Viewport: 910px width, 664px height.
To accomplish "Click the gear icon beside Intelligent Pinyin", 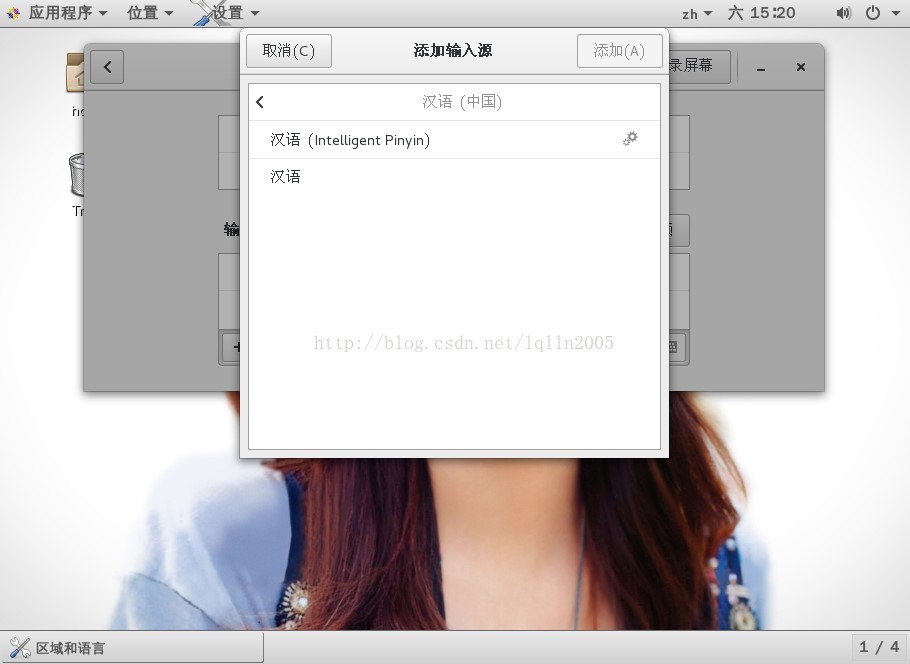I will pos(630,139).
